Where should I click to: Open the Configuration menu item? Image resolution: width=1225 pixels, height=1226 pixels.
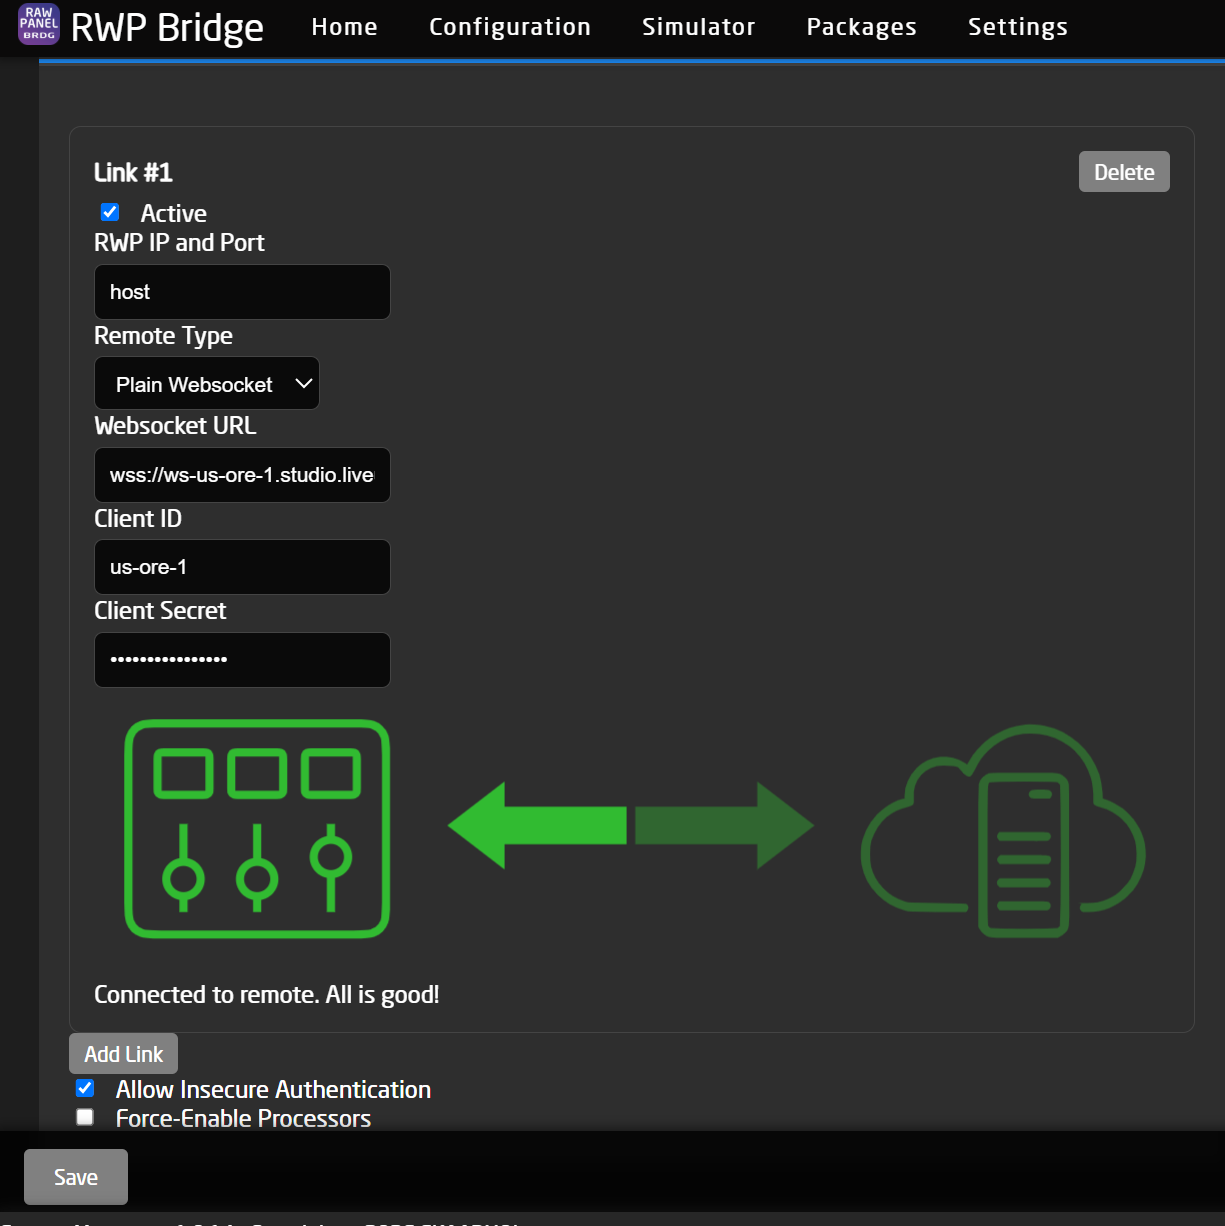pos(509,27)
